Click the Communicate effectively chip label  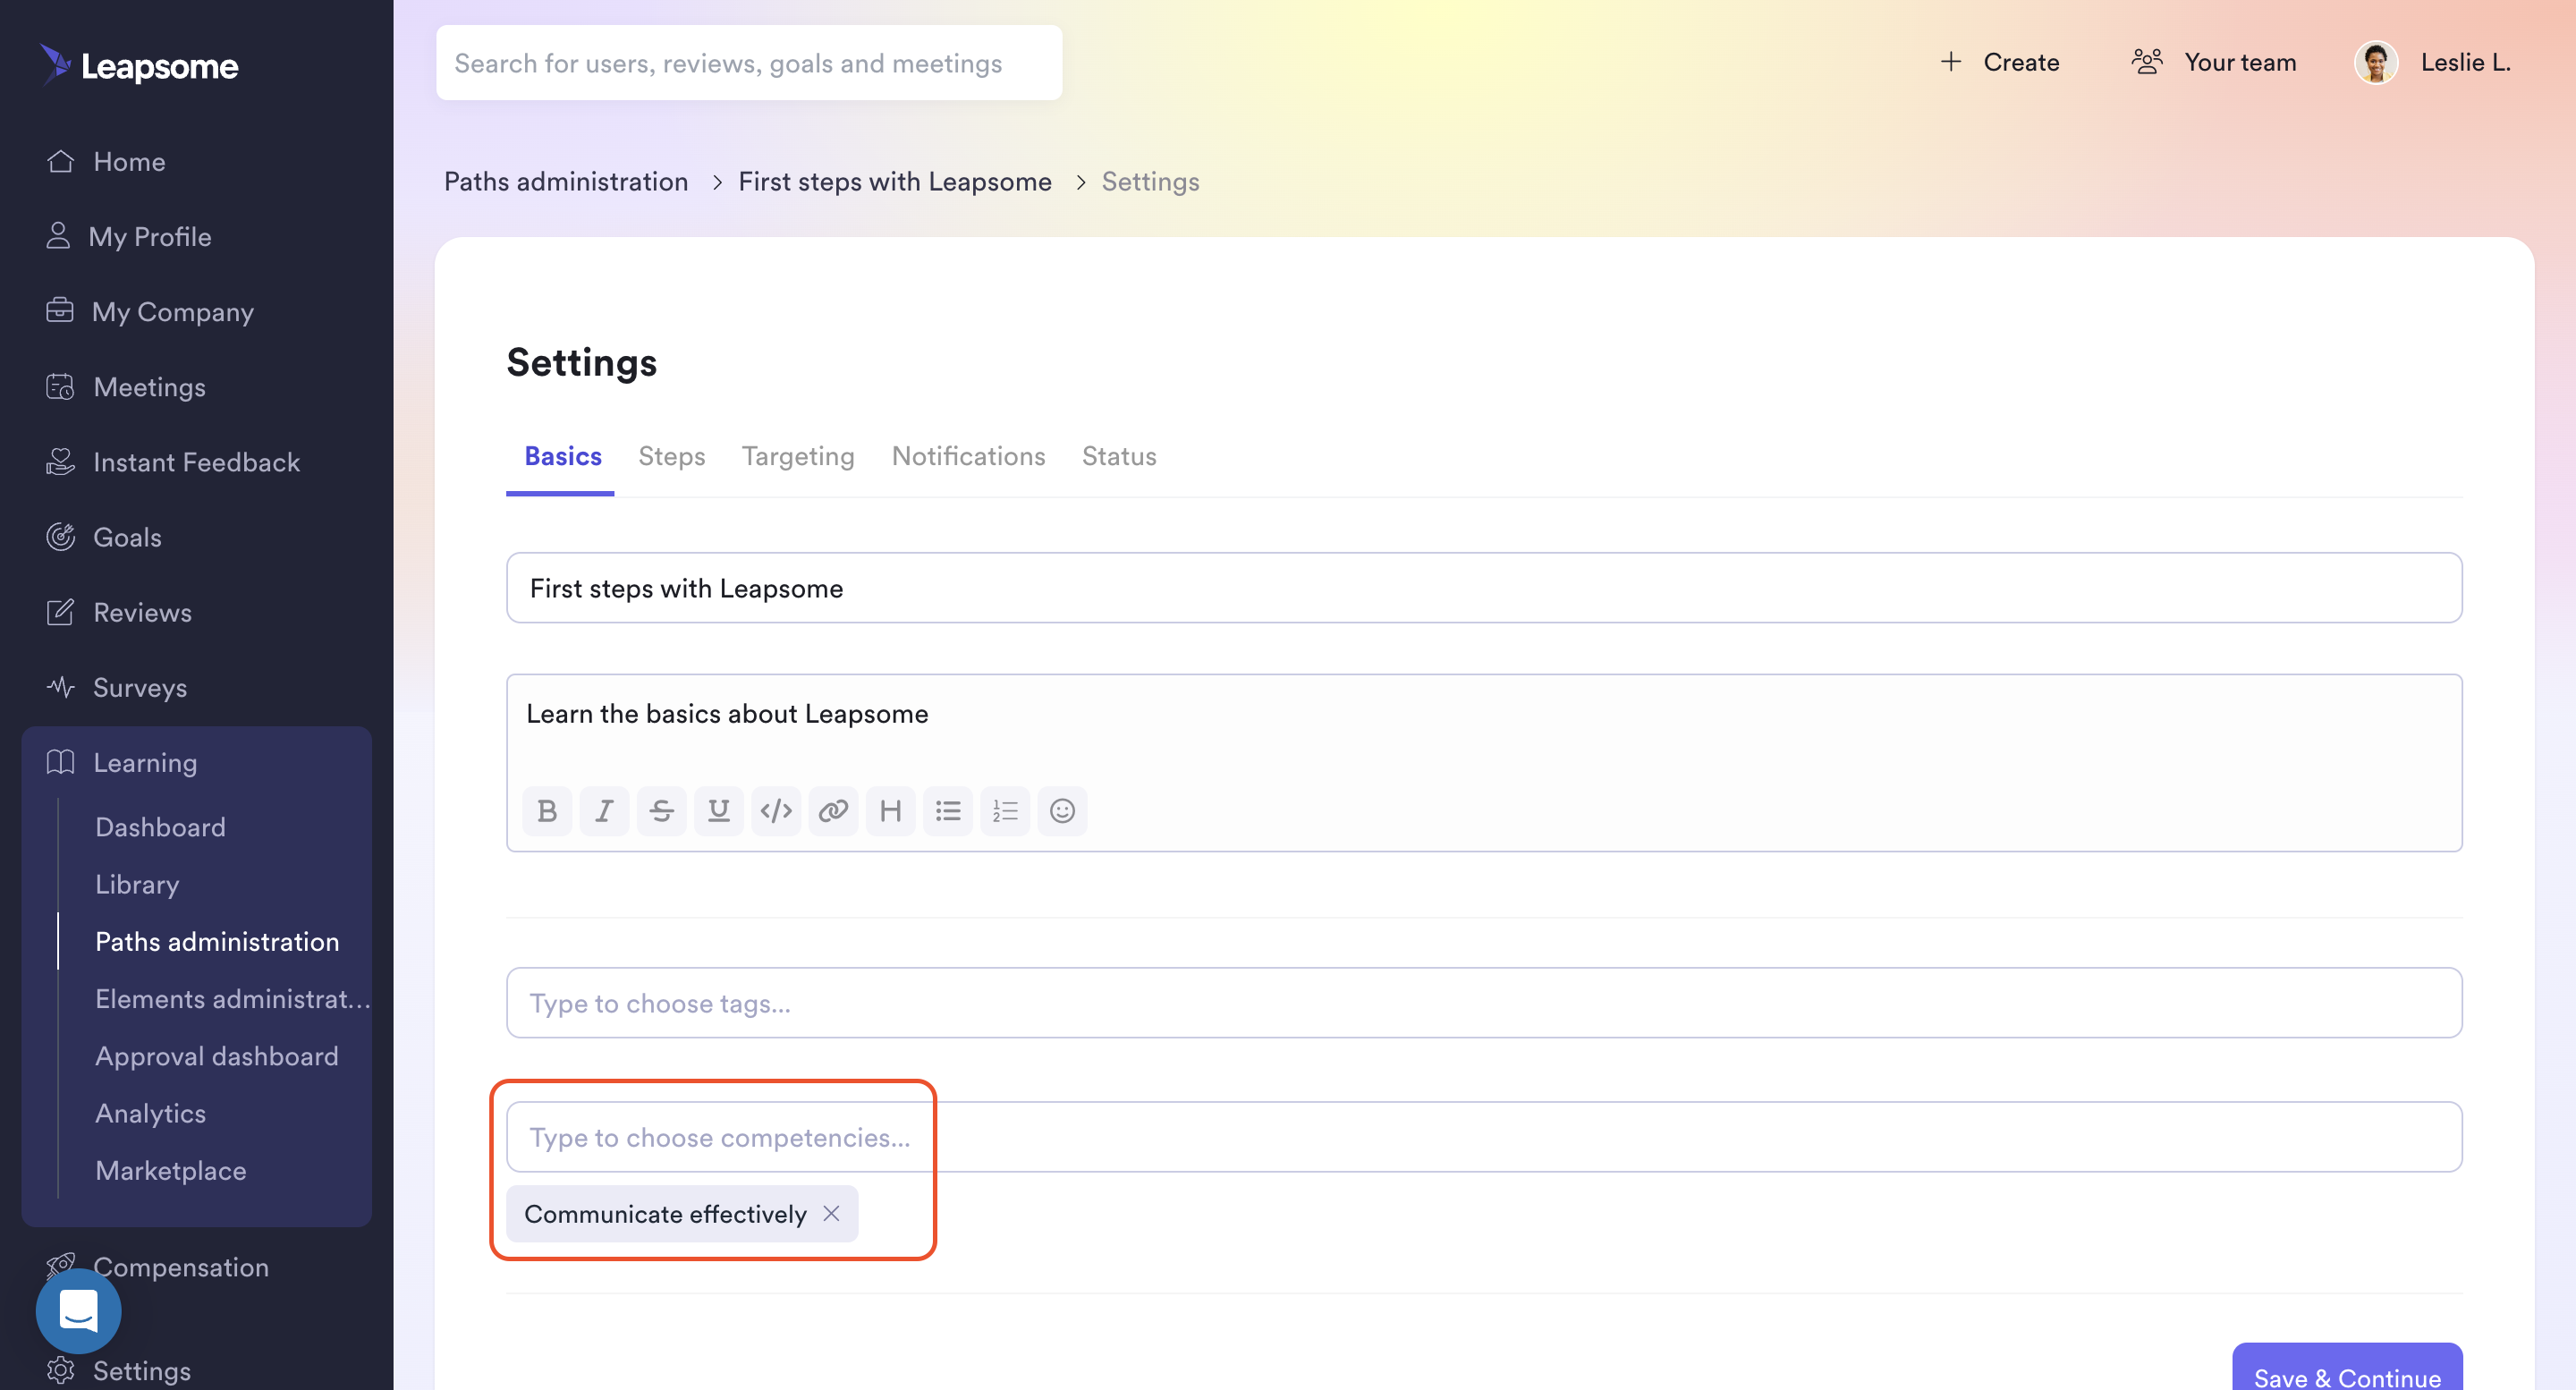coord(665,1213)
